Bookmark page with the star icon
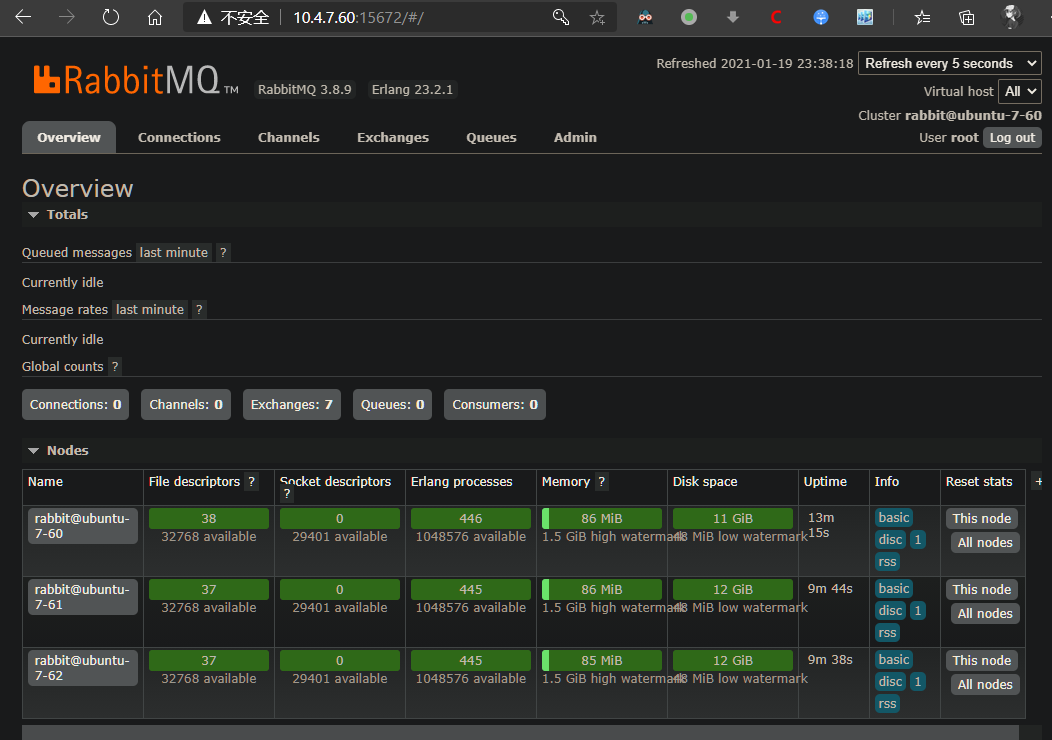This screenshot has width=1052, height=740. pos(597,17)
